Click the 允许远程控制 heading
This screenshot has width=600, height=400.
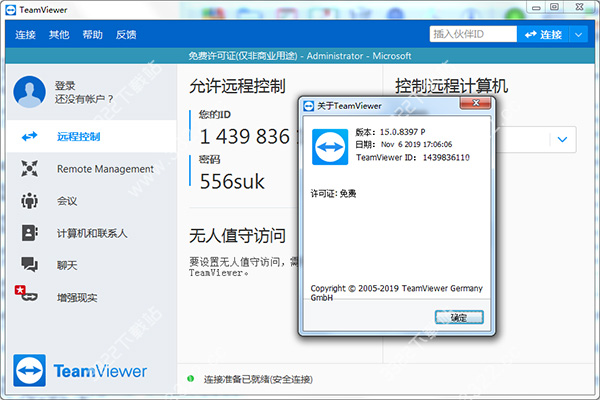[237, 86]
